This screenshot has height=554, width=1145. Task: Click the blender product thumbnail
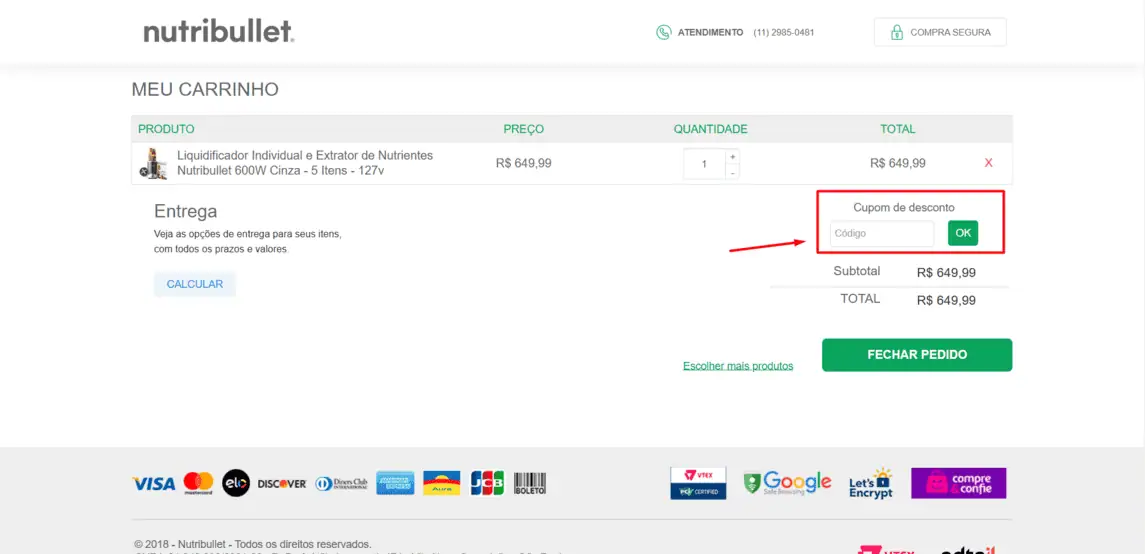(x=153, y=163)
